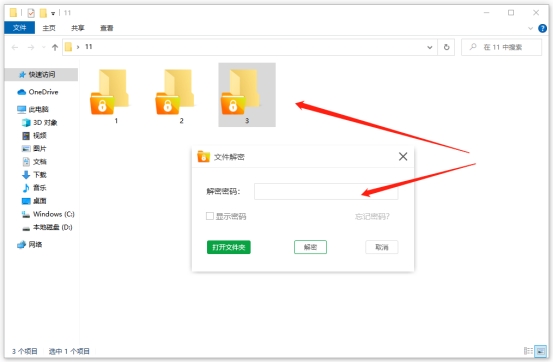Select encrypted folder 3
This screenshot has height=362, width=554.
[247, 95]
